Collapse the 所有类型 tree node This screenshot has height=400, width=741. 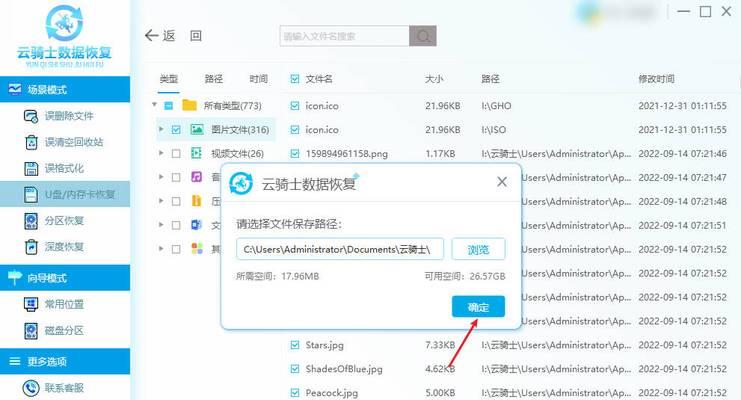155,104
